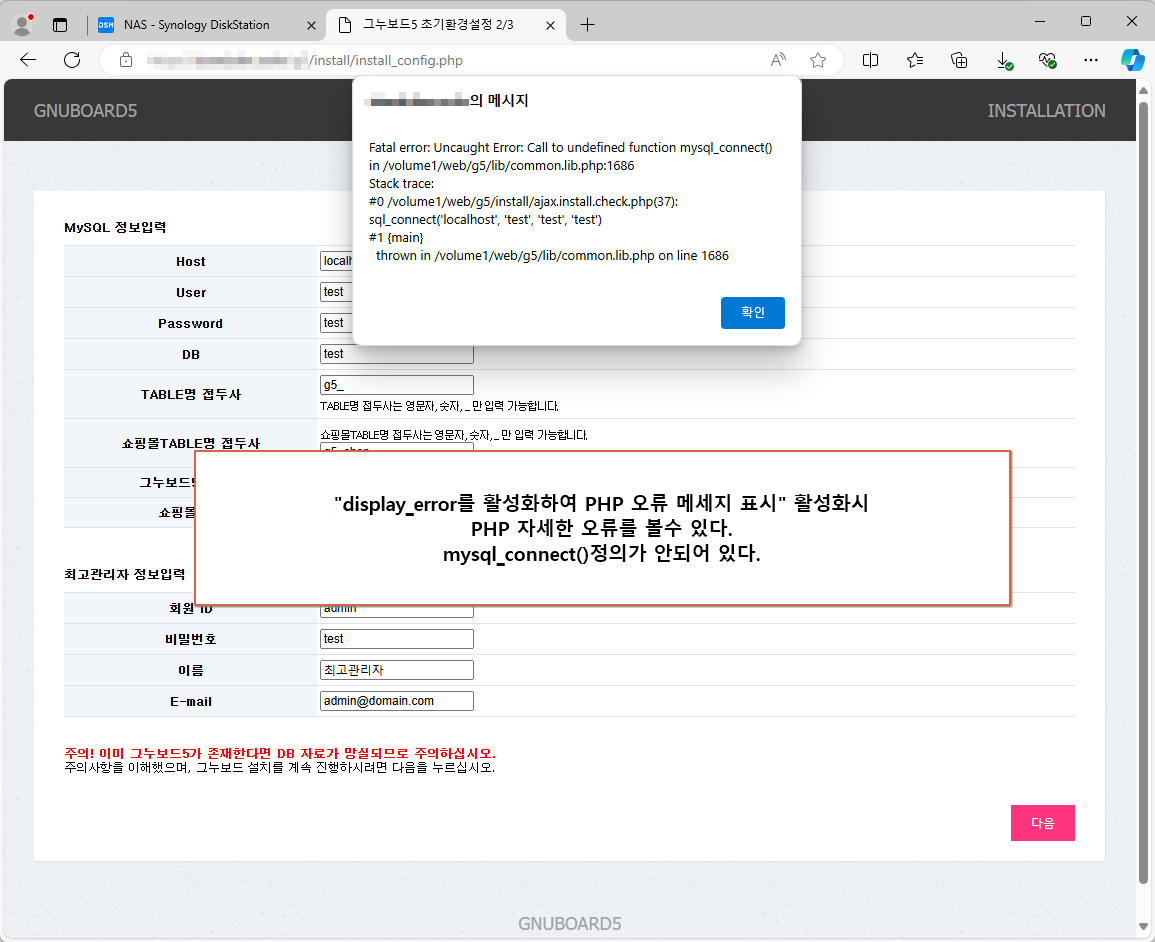Open the Settings and more ellipsis
Screen dimensions: 1155x942
click(x=1091, y=60)
